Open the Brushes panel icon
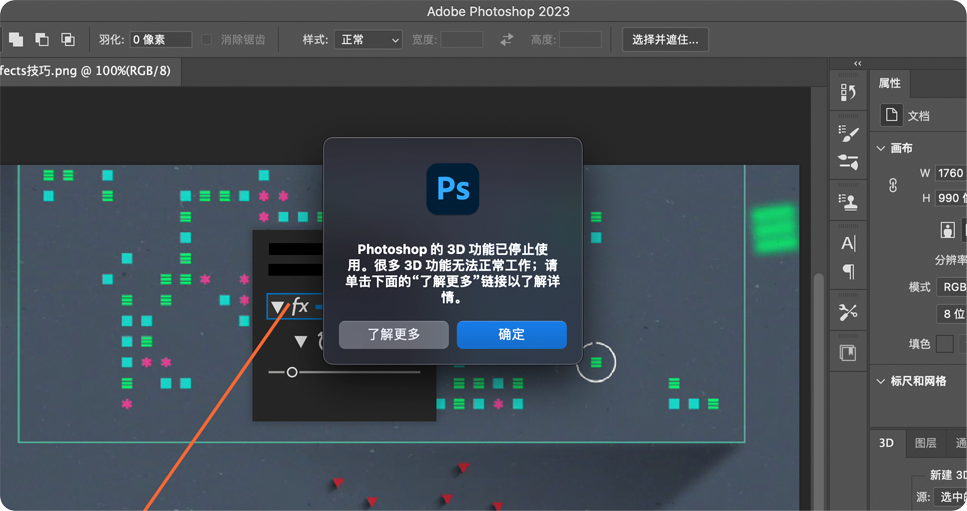This screenshot has width=967, height=511. coord(848,133)
